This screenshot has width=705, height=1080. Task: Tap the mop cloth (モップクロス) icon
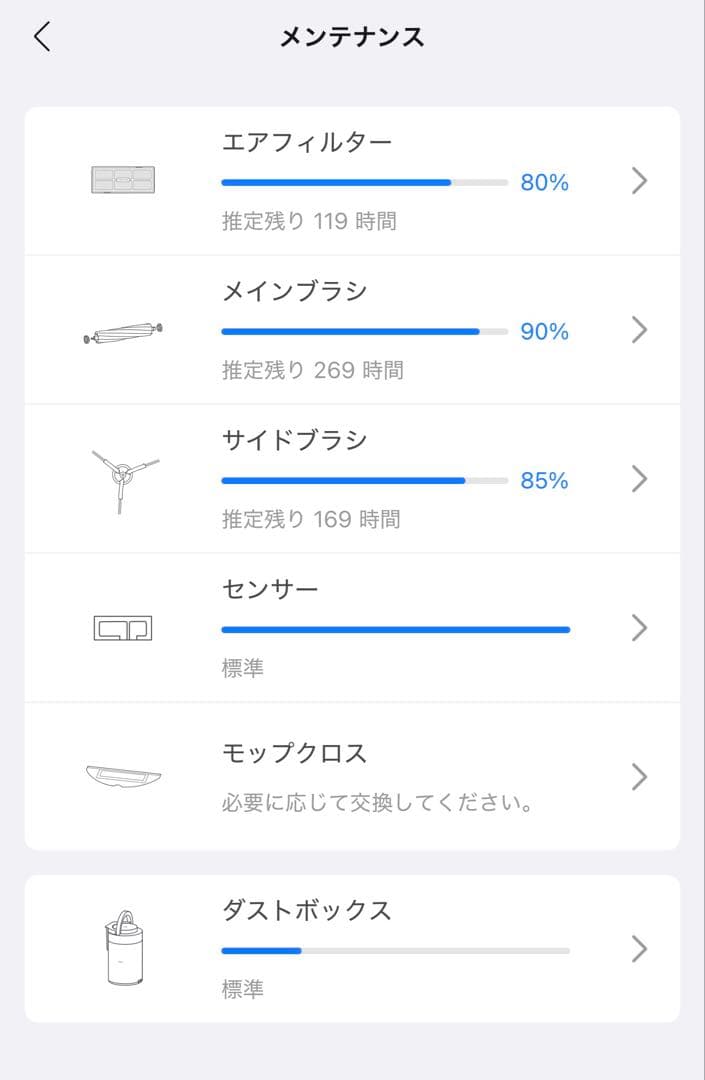122,775
